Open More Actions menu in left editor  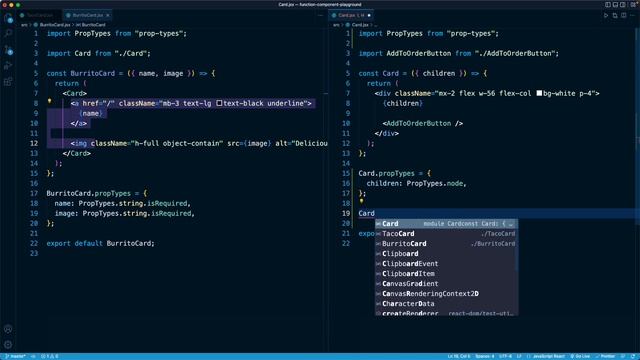point(320,15)
